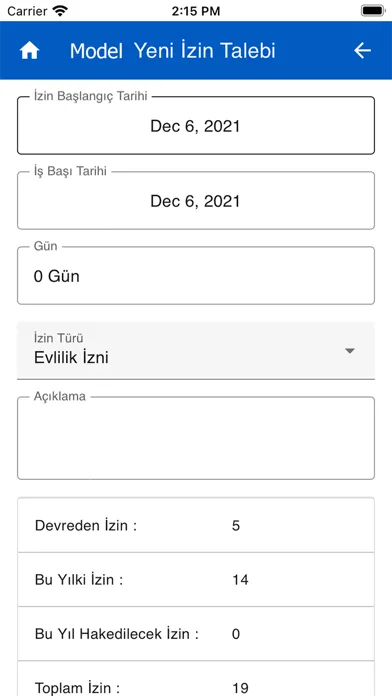This screenshot has width=392, height=696.
Task: Tap the Devreden İzin row
Action: pos(196,526)
